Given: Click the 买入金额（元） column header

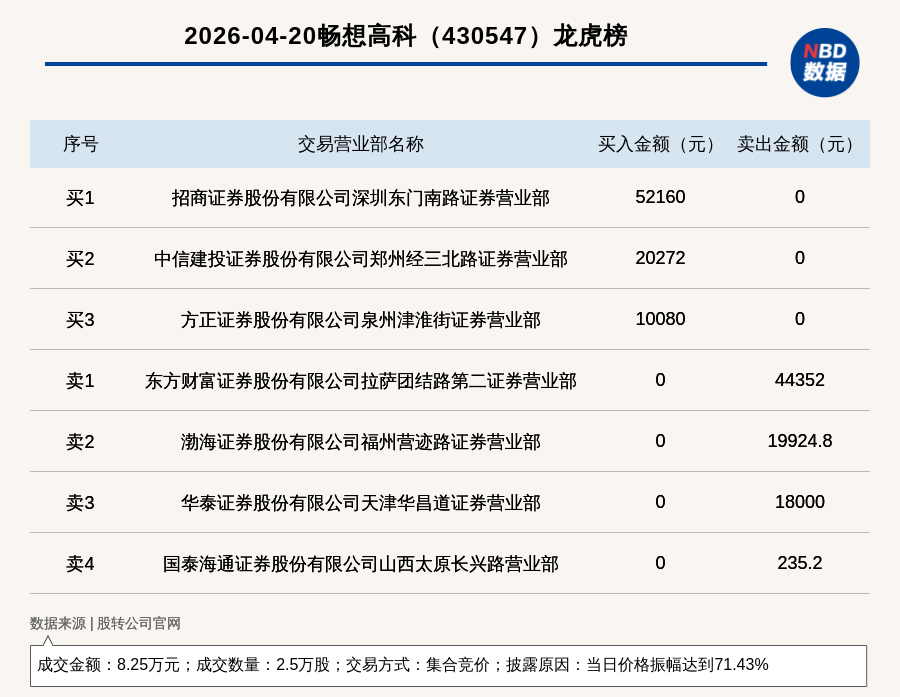Looking at the screenshot, I should pos(660,144).
